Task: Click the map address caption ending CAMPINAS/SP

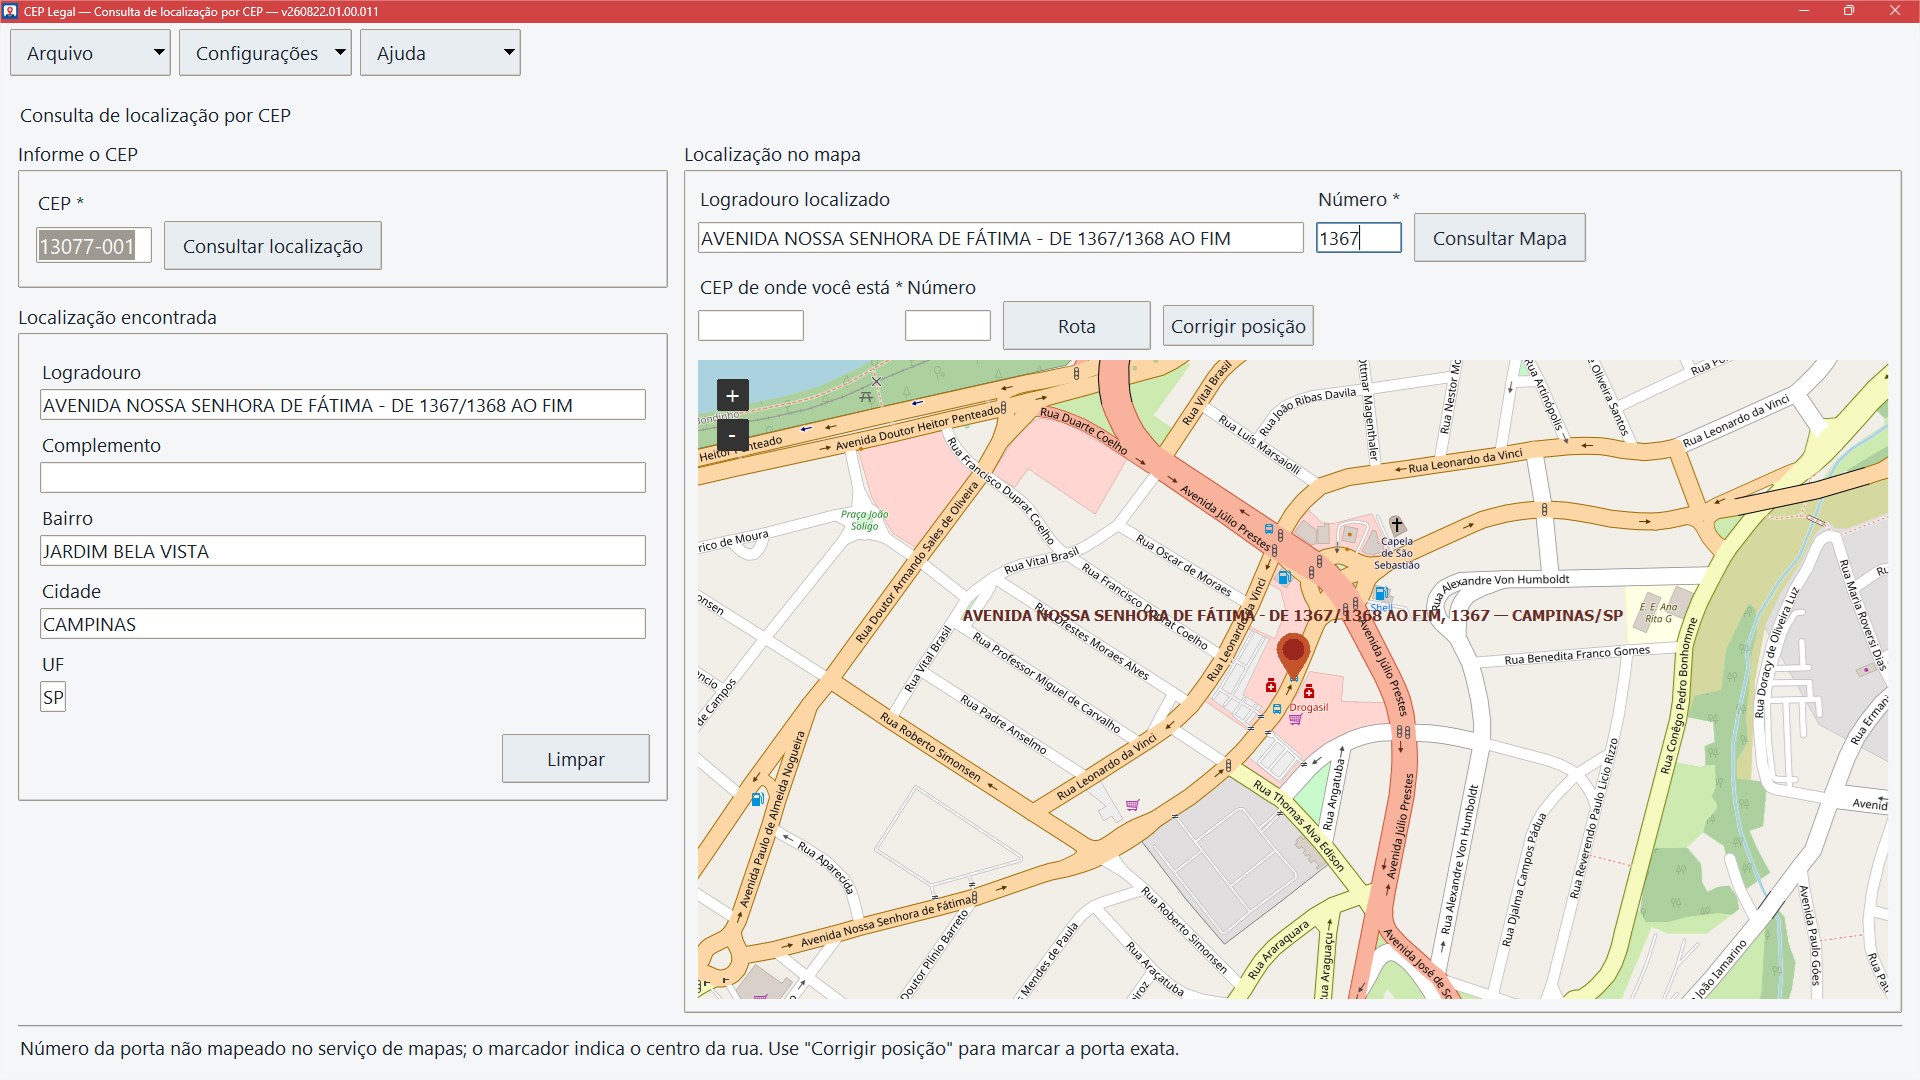Action: click(x=1292, y=615)
